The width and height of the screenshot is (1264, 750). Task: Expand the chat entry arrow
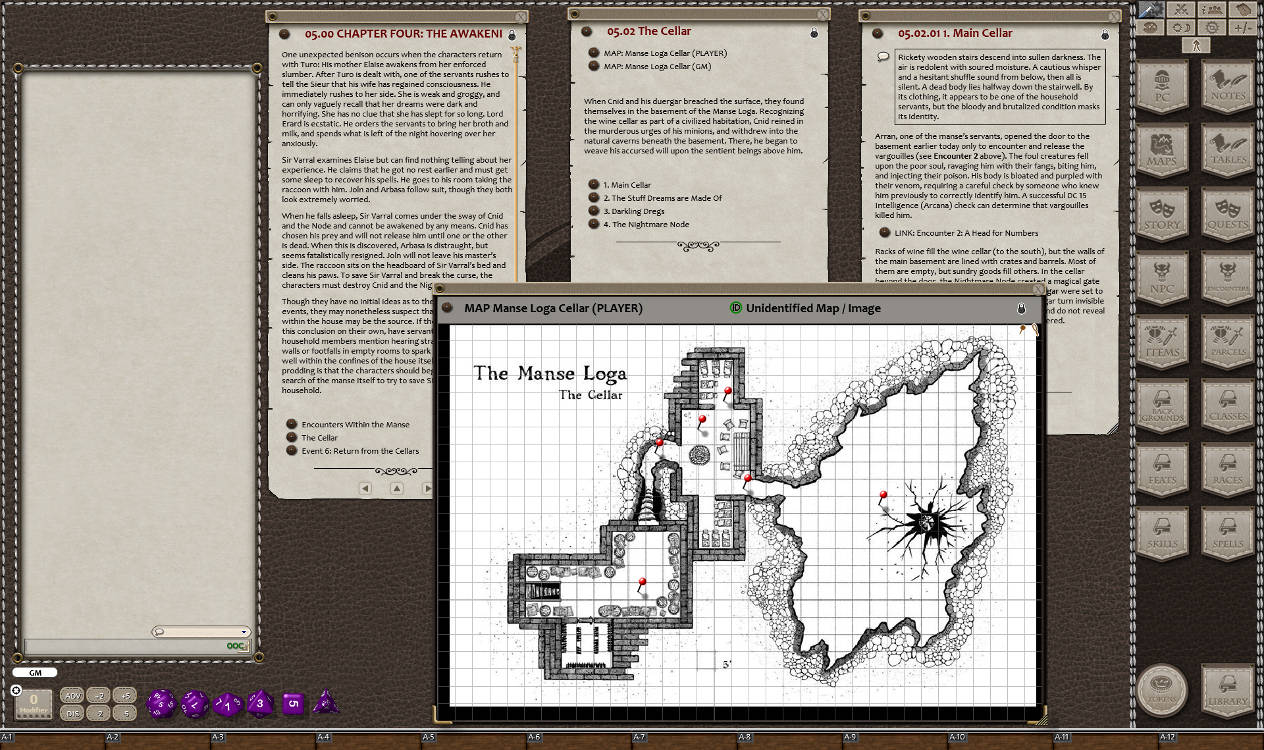coord(243,631)
